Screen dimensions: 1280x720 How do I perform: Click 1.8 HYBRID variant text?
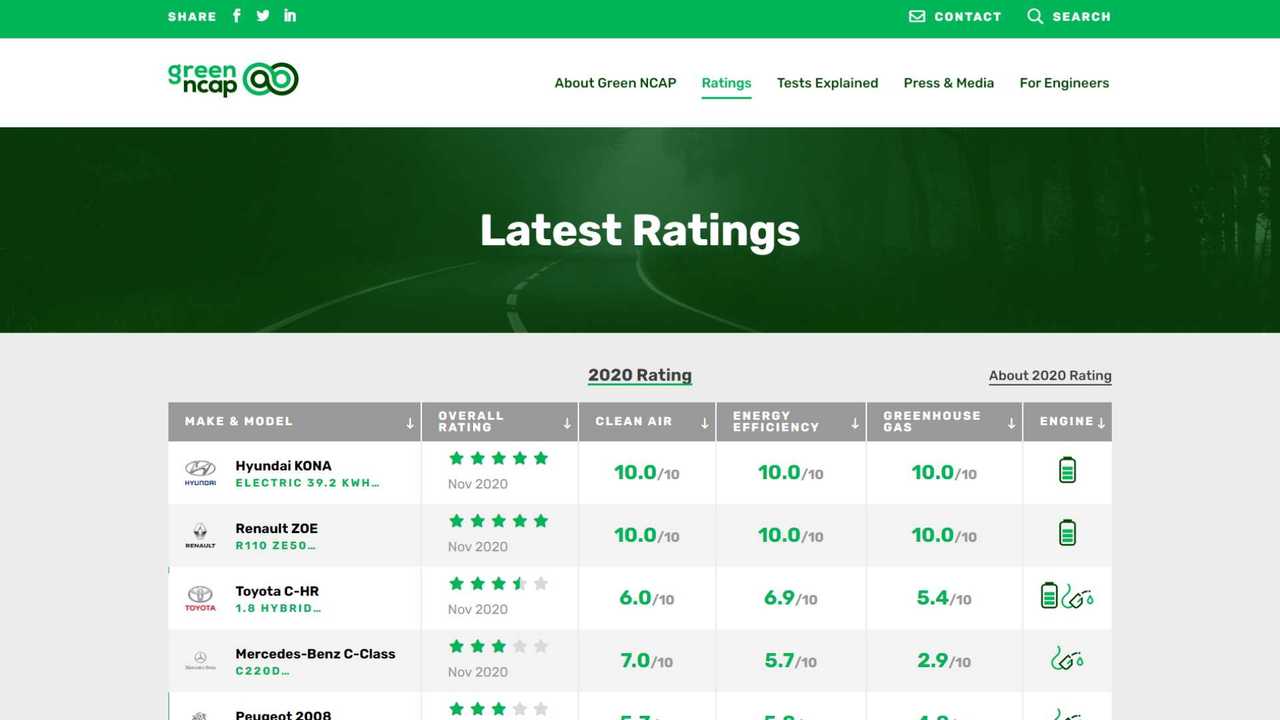point(279,609)
